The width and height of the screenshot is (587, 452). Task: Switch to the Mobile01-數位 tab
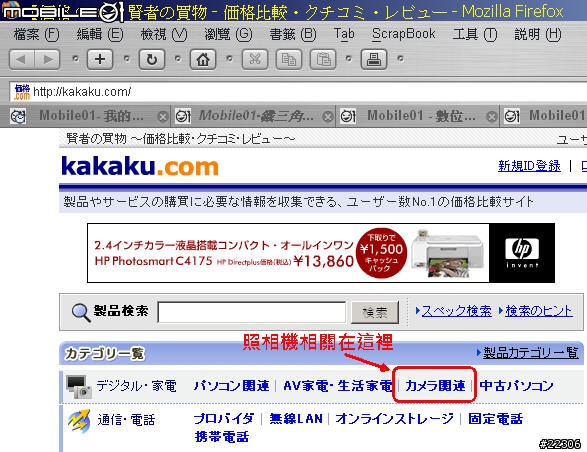[418, 116]
